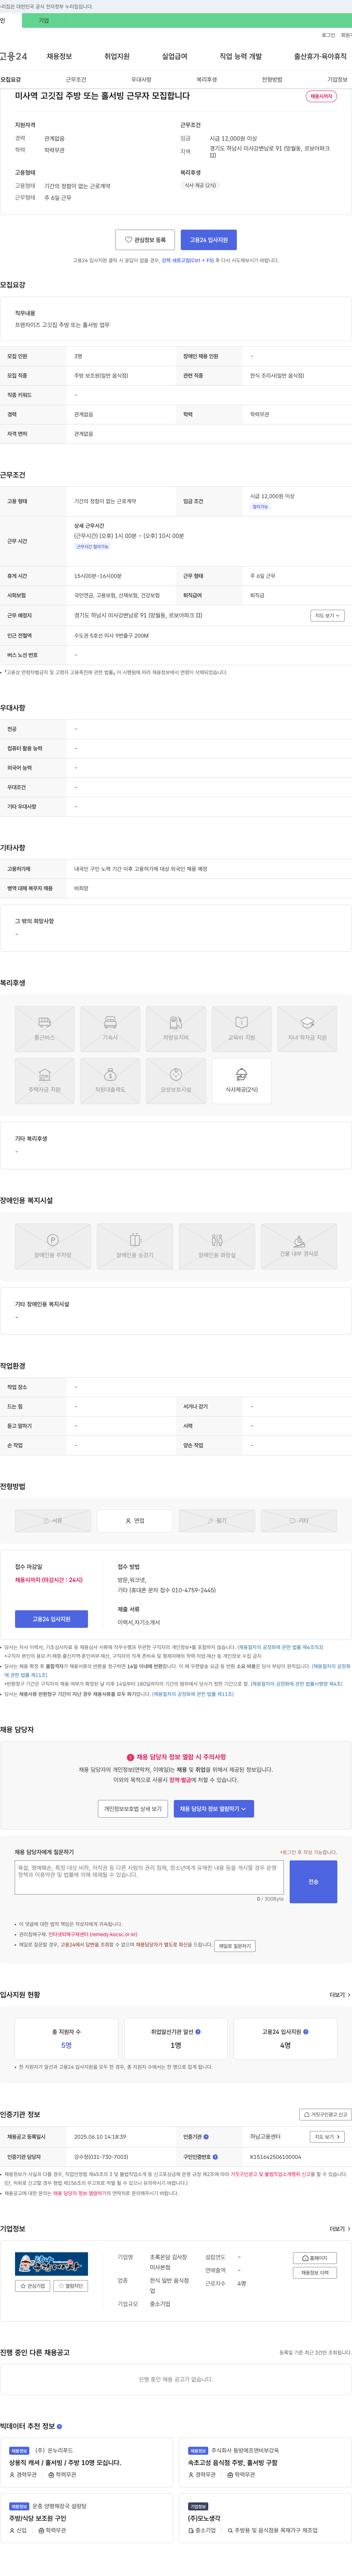The height and width of the screenshot is (2576, 352).
Task: Click the 고용24 입사지원 button under 접수 마감일
Action: pyautogui.click(x=51, y=1619)
